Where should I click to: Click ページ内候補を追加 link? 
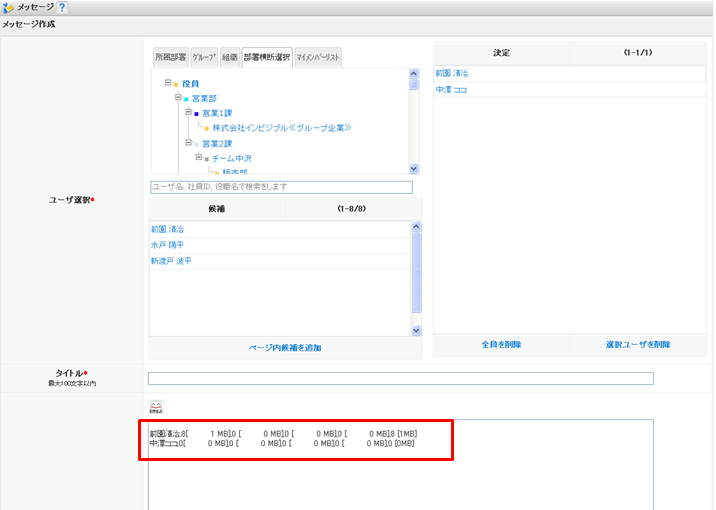pyautogui.click(x=285, y=348)
